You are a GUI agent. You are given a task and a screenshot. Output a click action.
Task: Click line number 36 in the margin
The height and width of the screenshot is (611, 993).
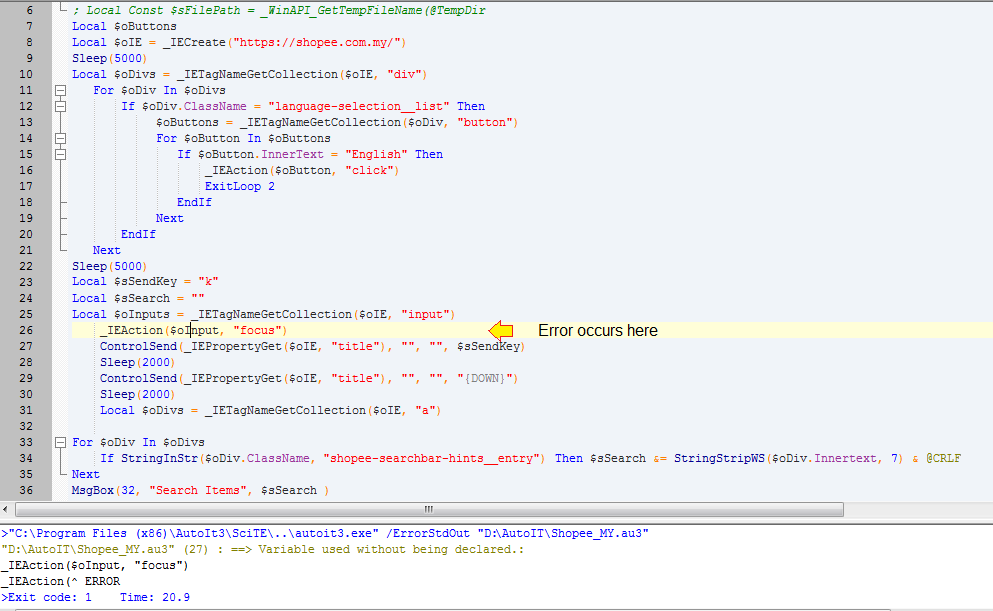[25, 491]
